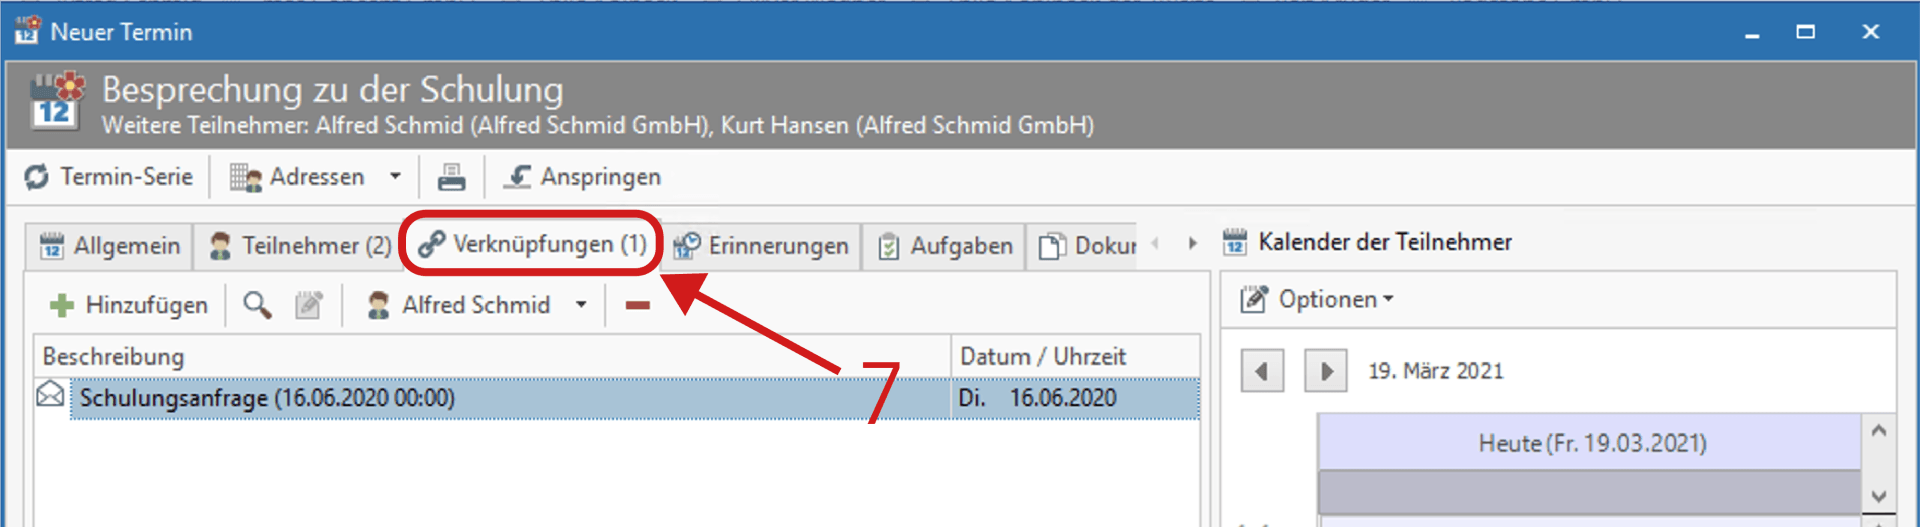Select the Verknüpfungen (1) tab
This screenshot has height=527, width=1920.
coord(532,244)
